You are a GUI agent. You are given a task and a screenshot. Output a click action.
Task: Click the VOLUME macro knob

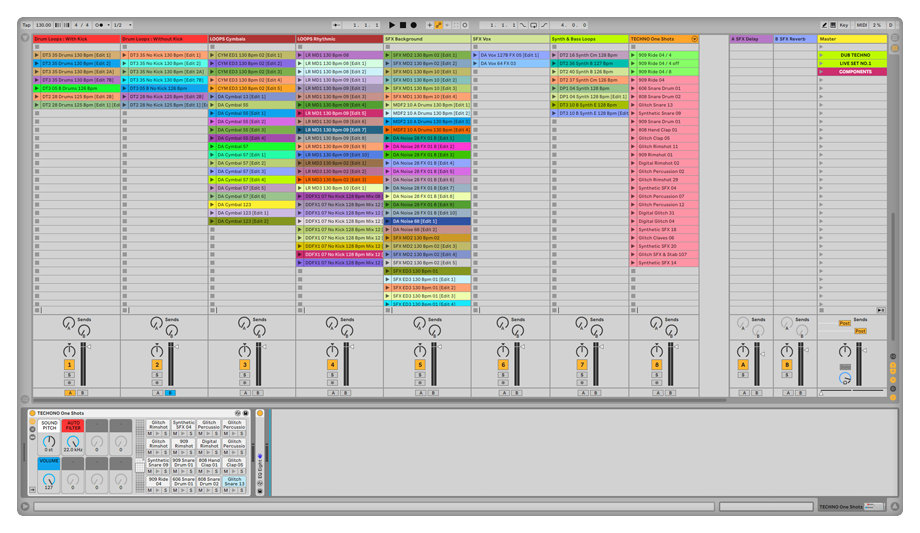click(x=49, y=480)
